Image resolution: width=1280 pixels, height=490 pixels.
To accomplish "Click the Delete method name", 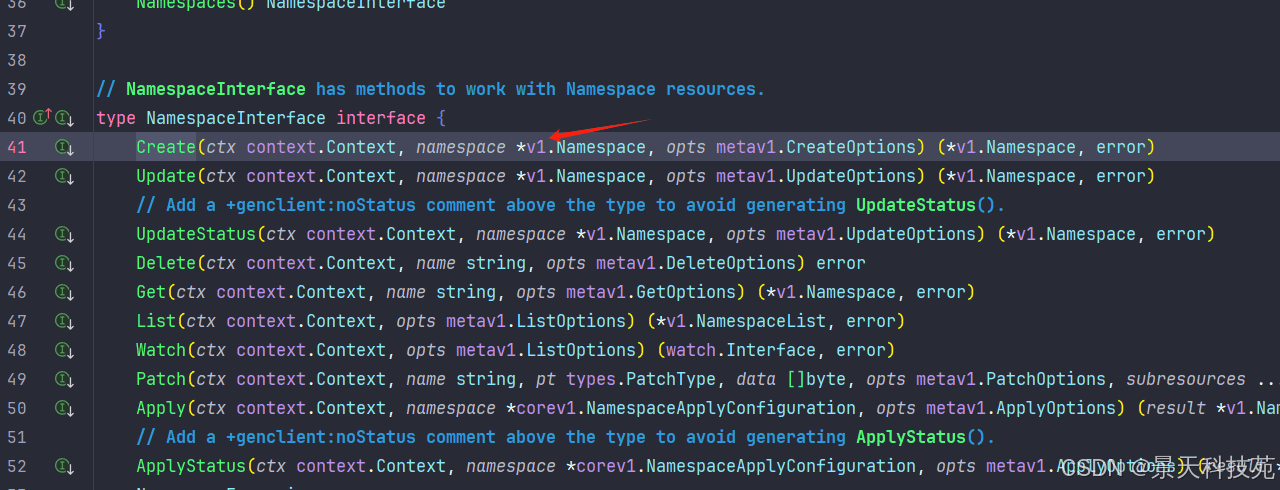I will pyautogui.click(x=166, y=263).
